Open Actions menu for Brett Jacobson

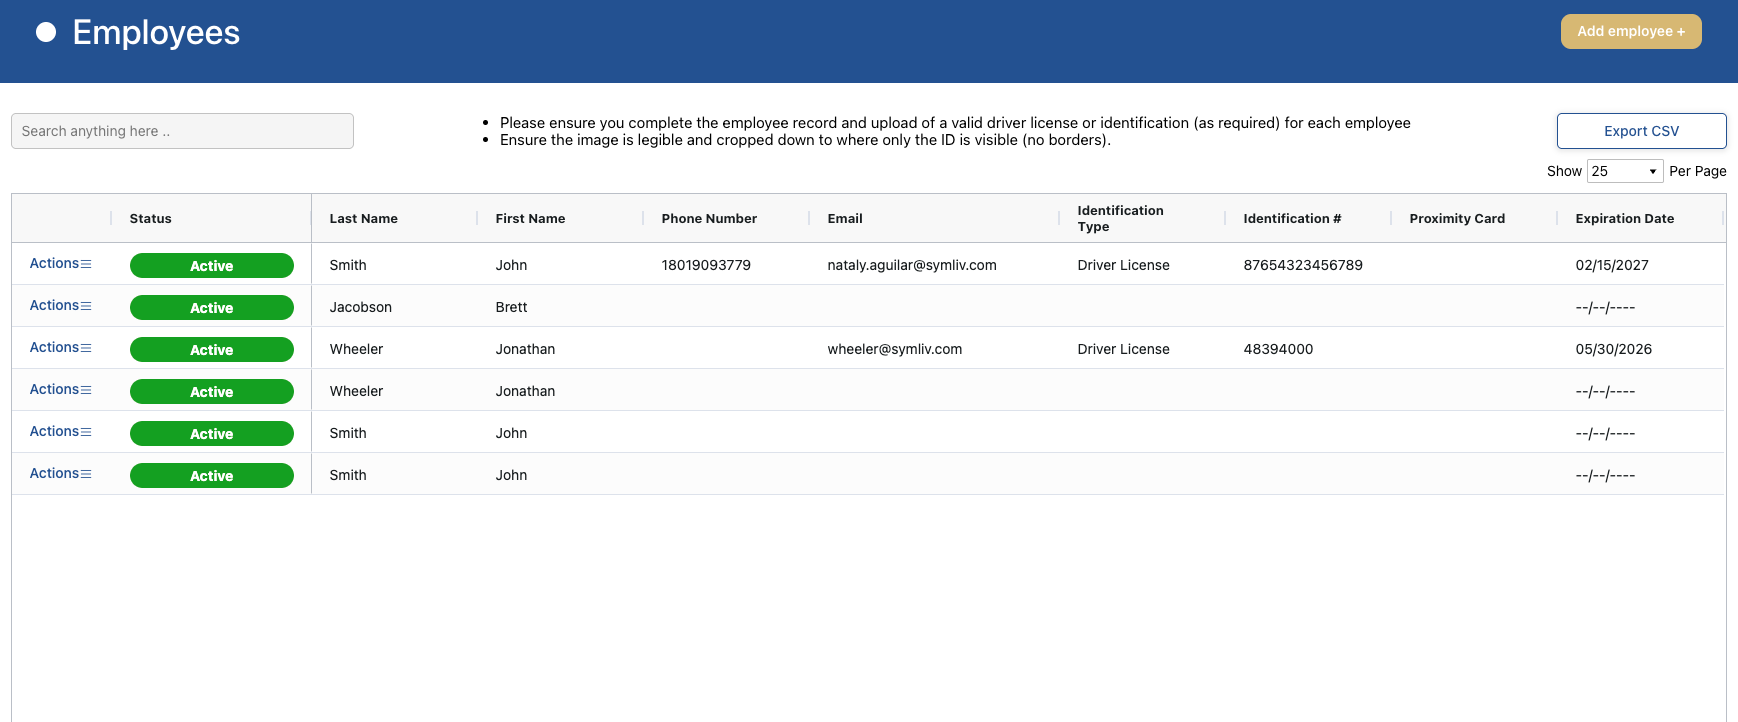[60, 306]
